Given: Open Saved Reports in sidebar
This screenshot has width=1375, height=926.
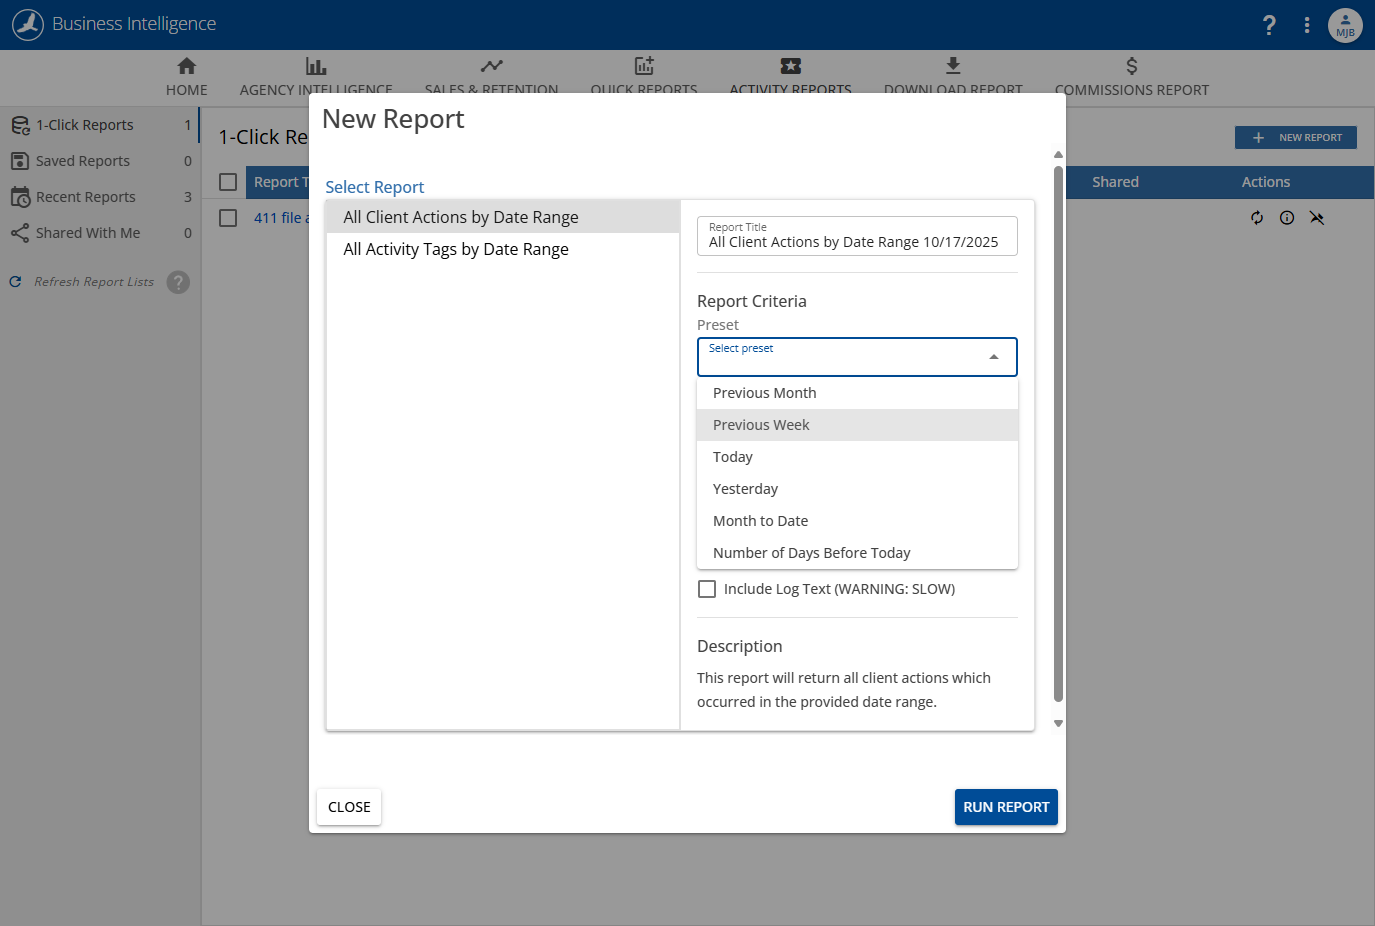Looking at the screenshot, I should coord(100,161).
